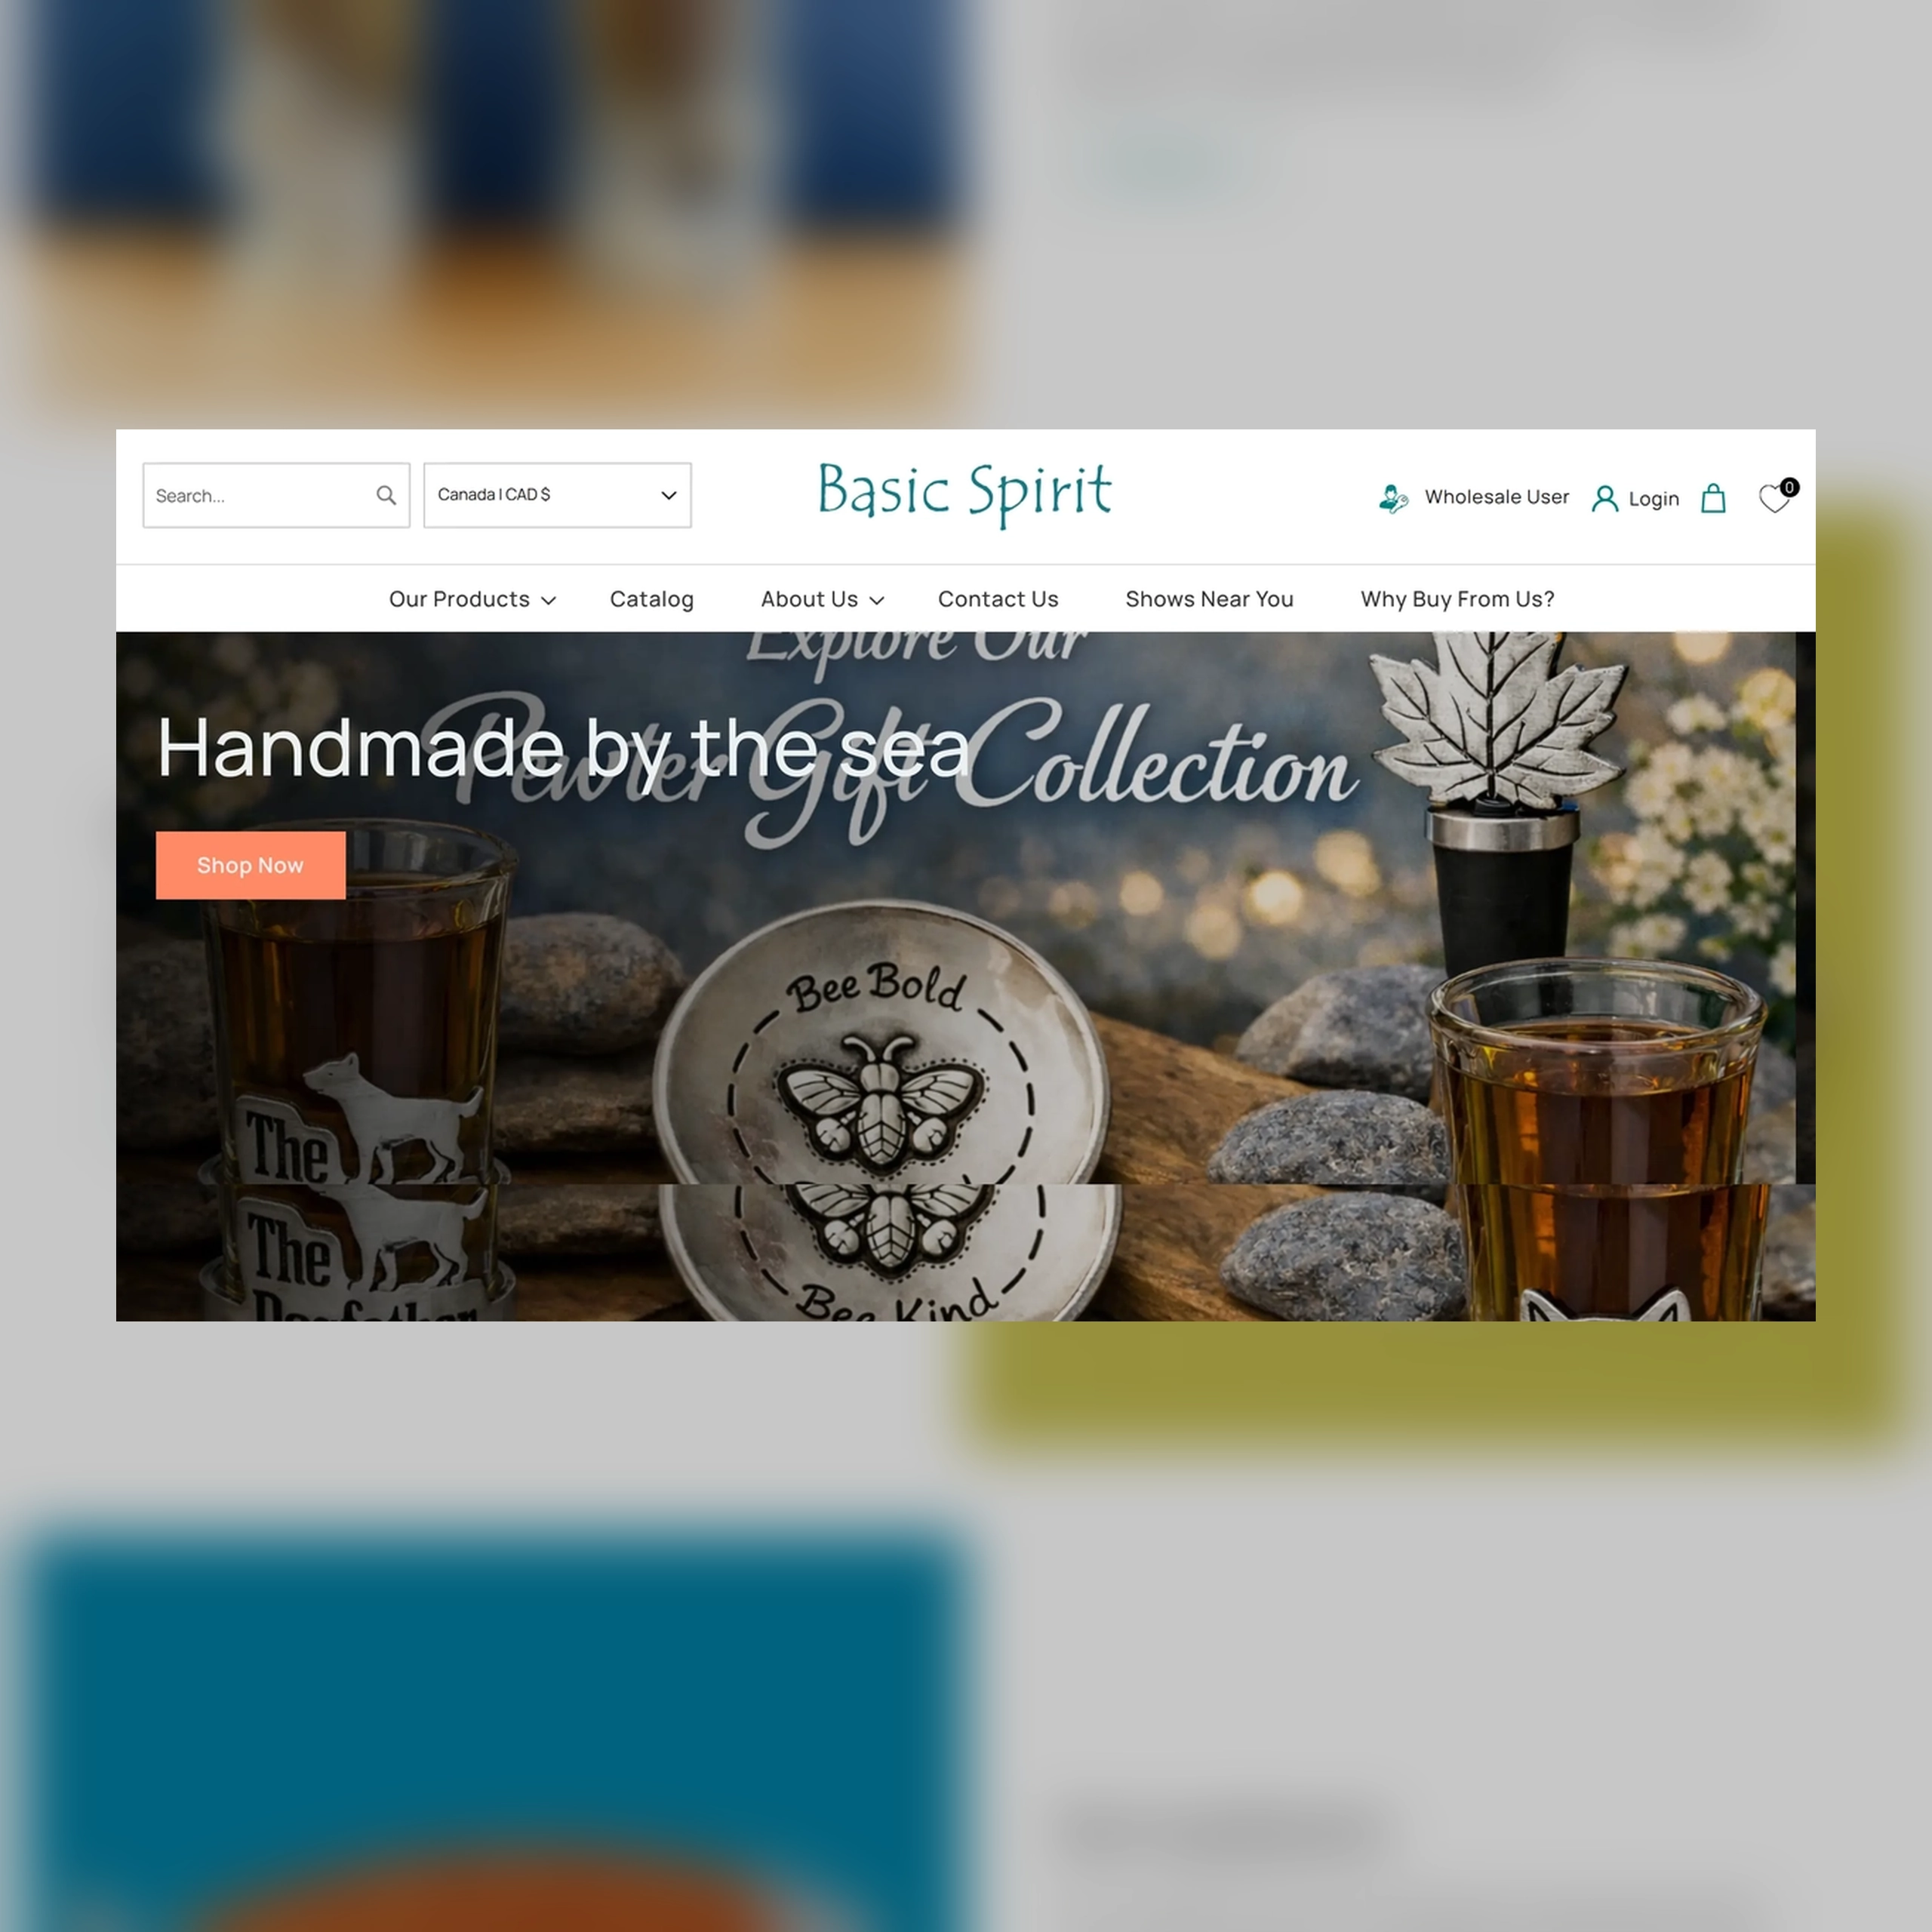Click the search magnifier icon

(386, 495)
